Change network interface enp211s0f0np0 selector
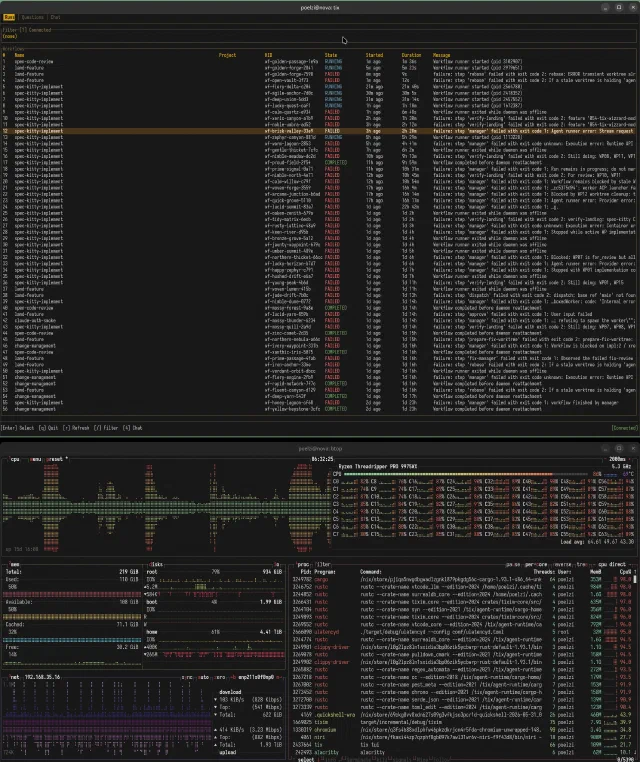This screenshot has width=640, height=762. (256, 677)
